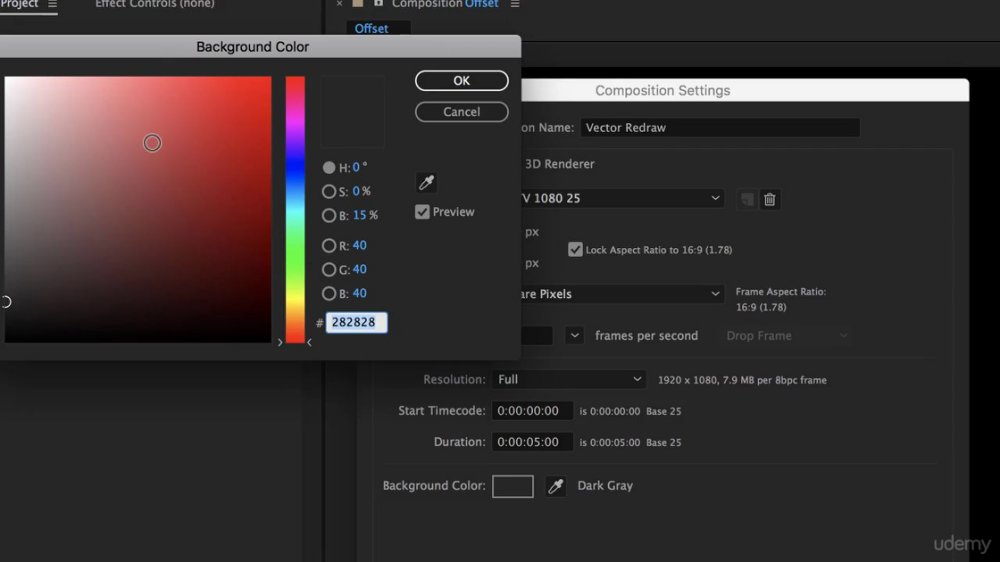Click the Green value 40

360,270
